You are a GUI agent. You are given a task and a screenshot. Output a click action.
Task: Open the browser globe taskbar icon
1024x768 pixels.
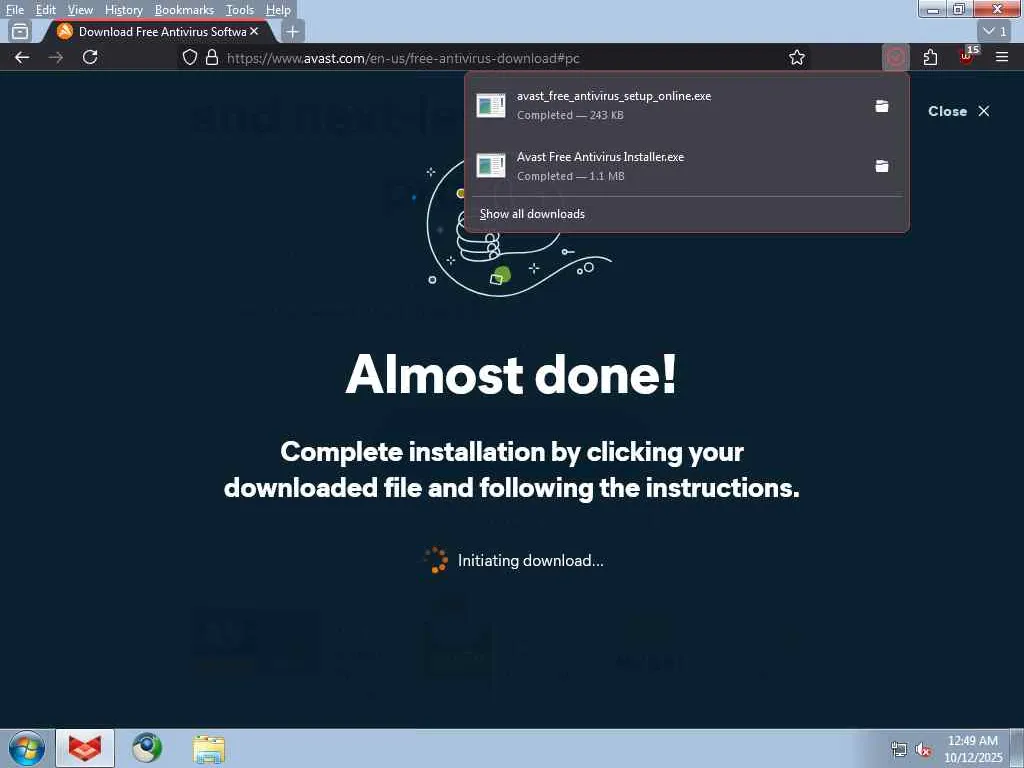147,748
